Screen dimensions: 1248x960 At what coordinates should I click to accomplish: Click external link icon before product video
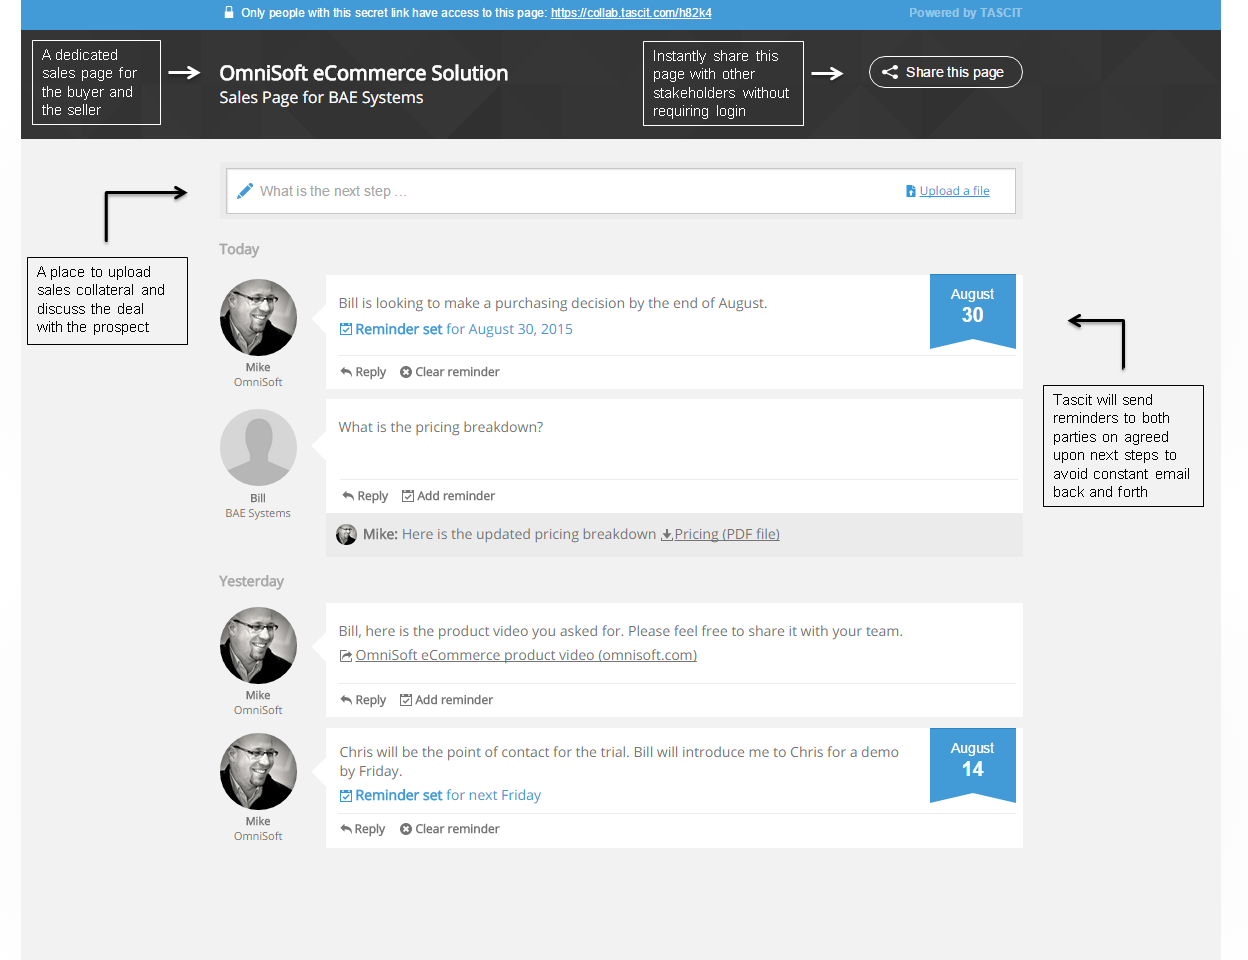[x=346, y=656]
